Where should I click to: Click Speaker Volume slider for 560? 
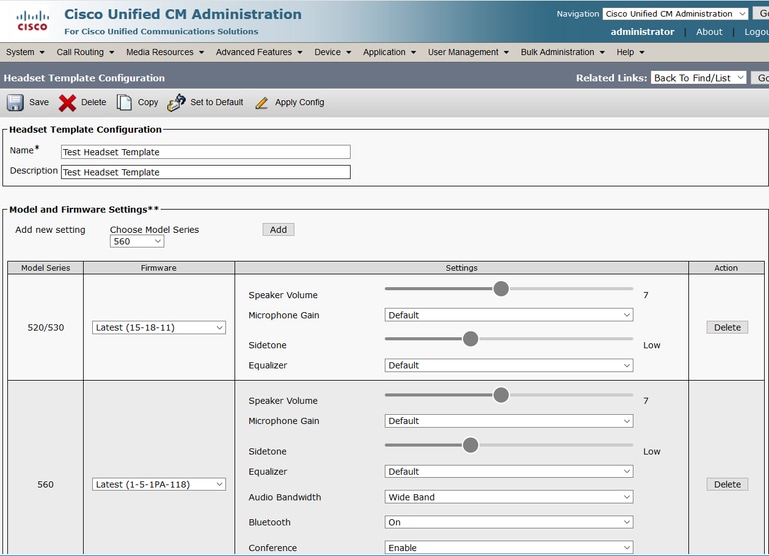click(509, 395)
